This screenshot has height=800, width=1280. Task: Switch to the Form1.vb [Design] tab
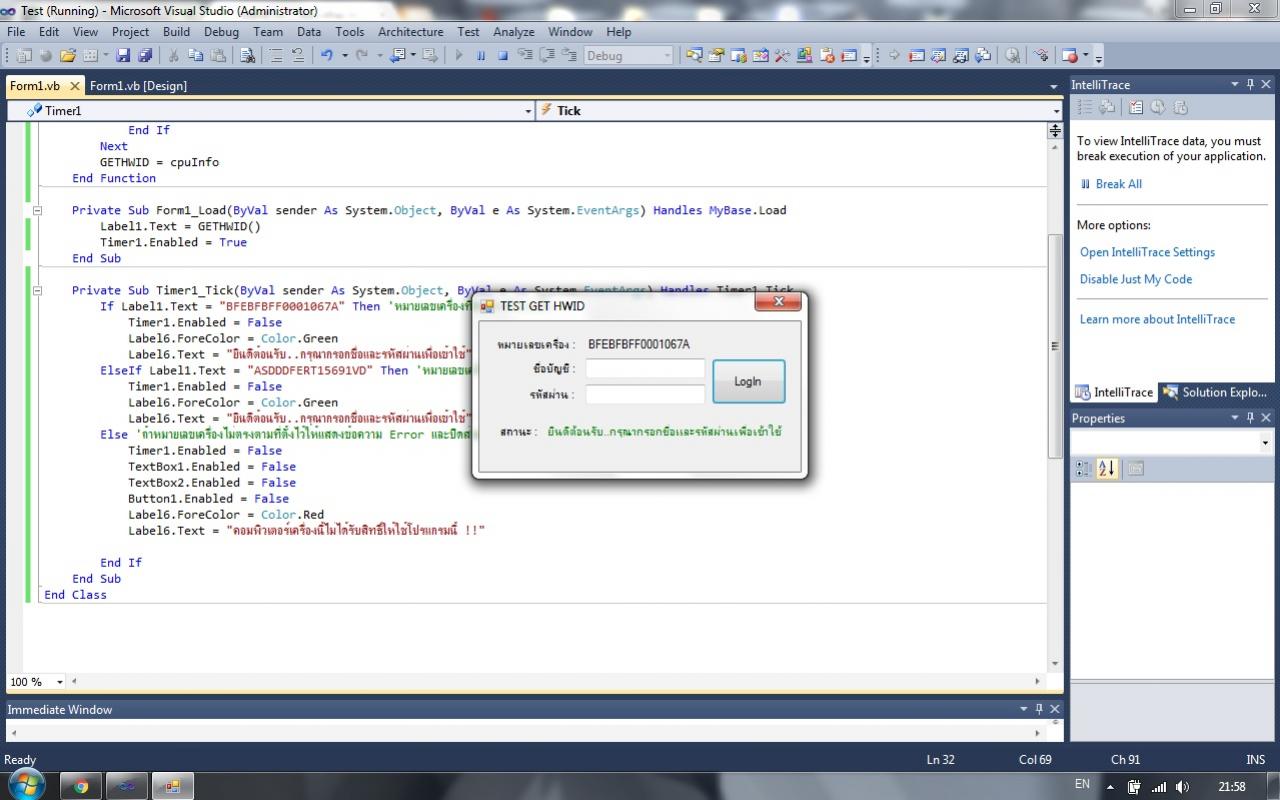tap(138, 86)
